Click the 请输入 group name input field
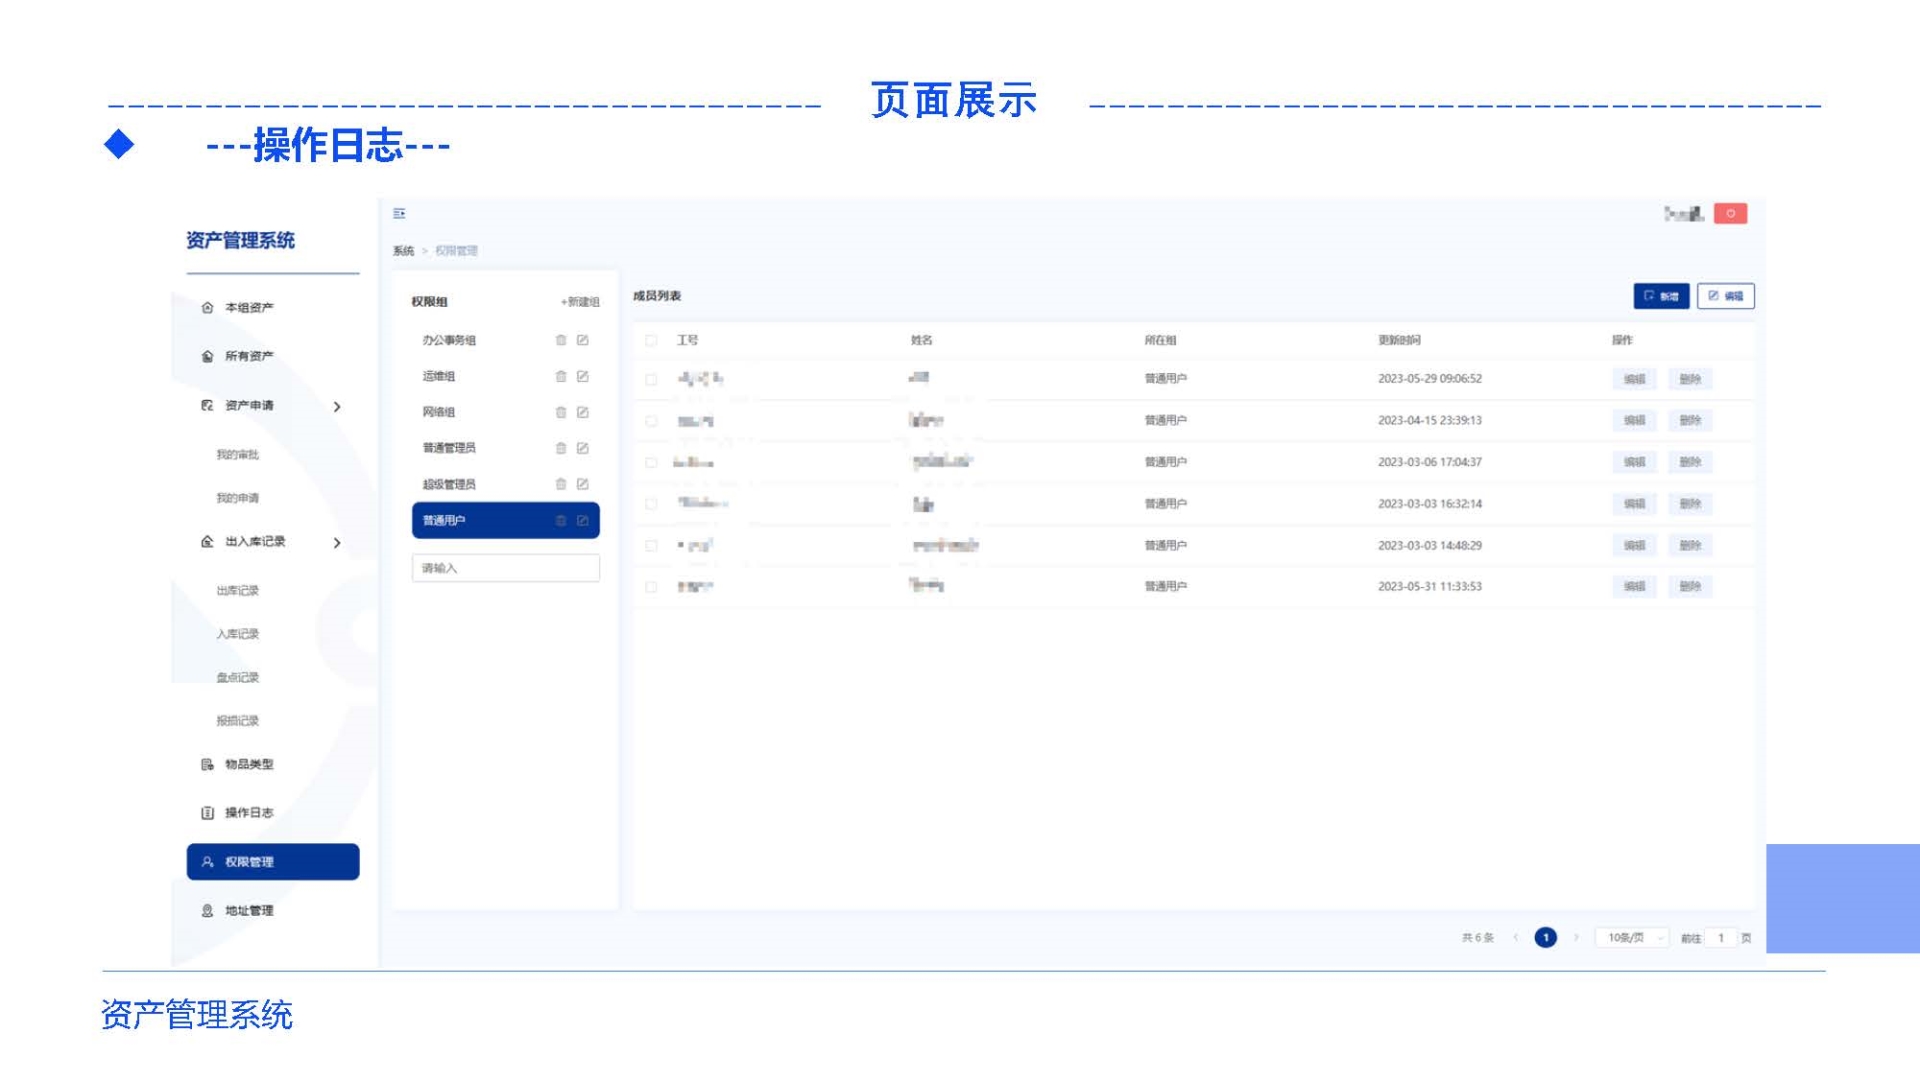This screenshot has height=1080, width=1920. 505,568
